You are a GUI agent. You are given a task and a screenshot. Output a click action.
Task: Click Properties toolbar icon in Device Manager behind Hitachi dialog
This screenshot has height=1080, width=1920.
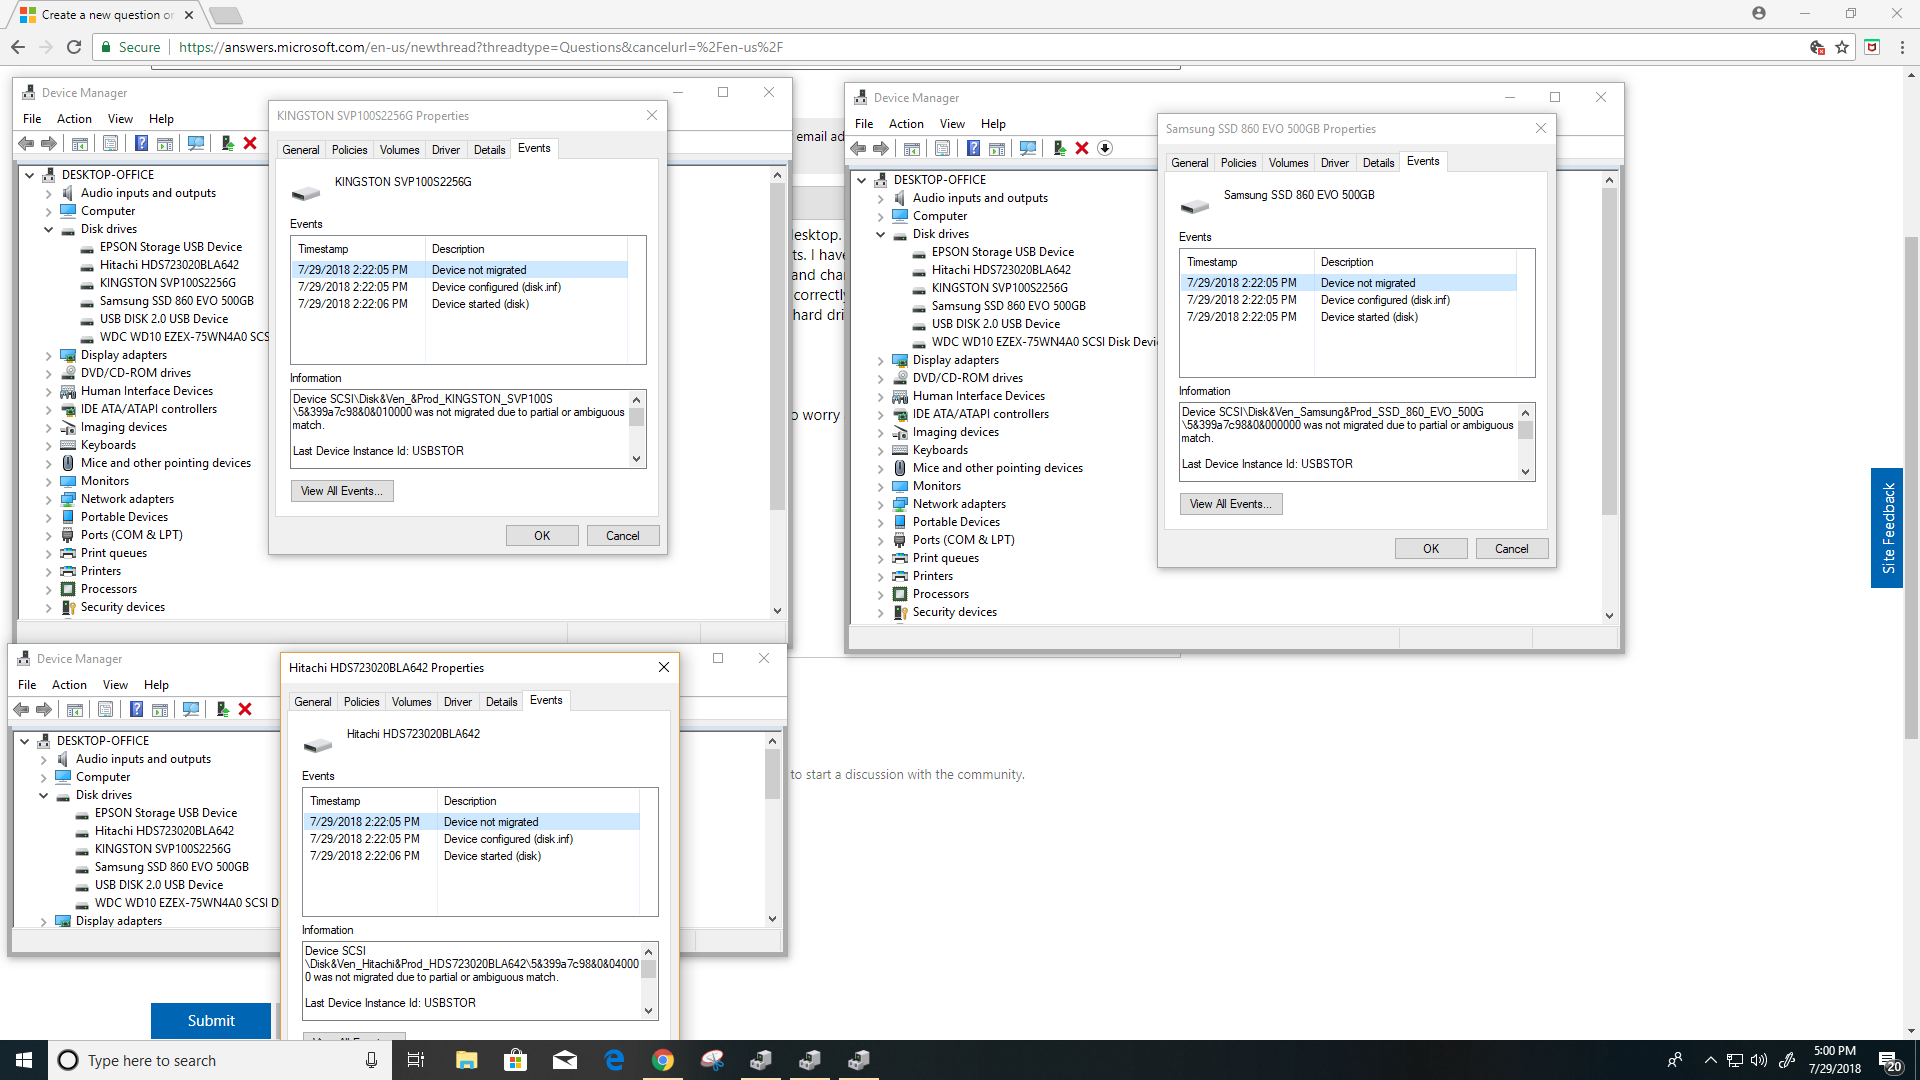[x=105, y=710]
